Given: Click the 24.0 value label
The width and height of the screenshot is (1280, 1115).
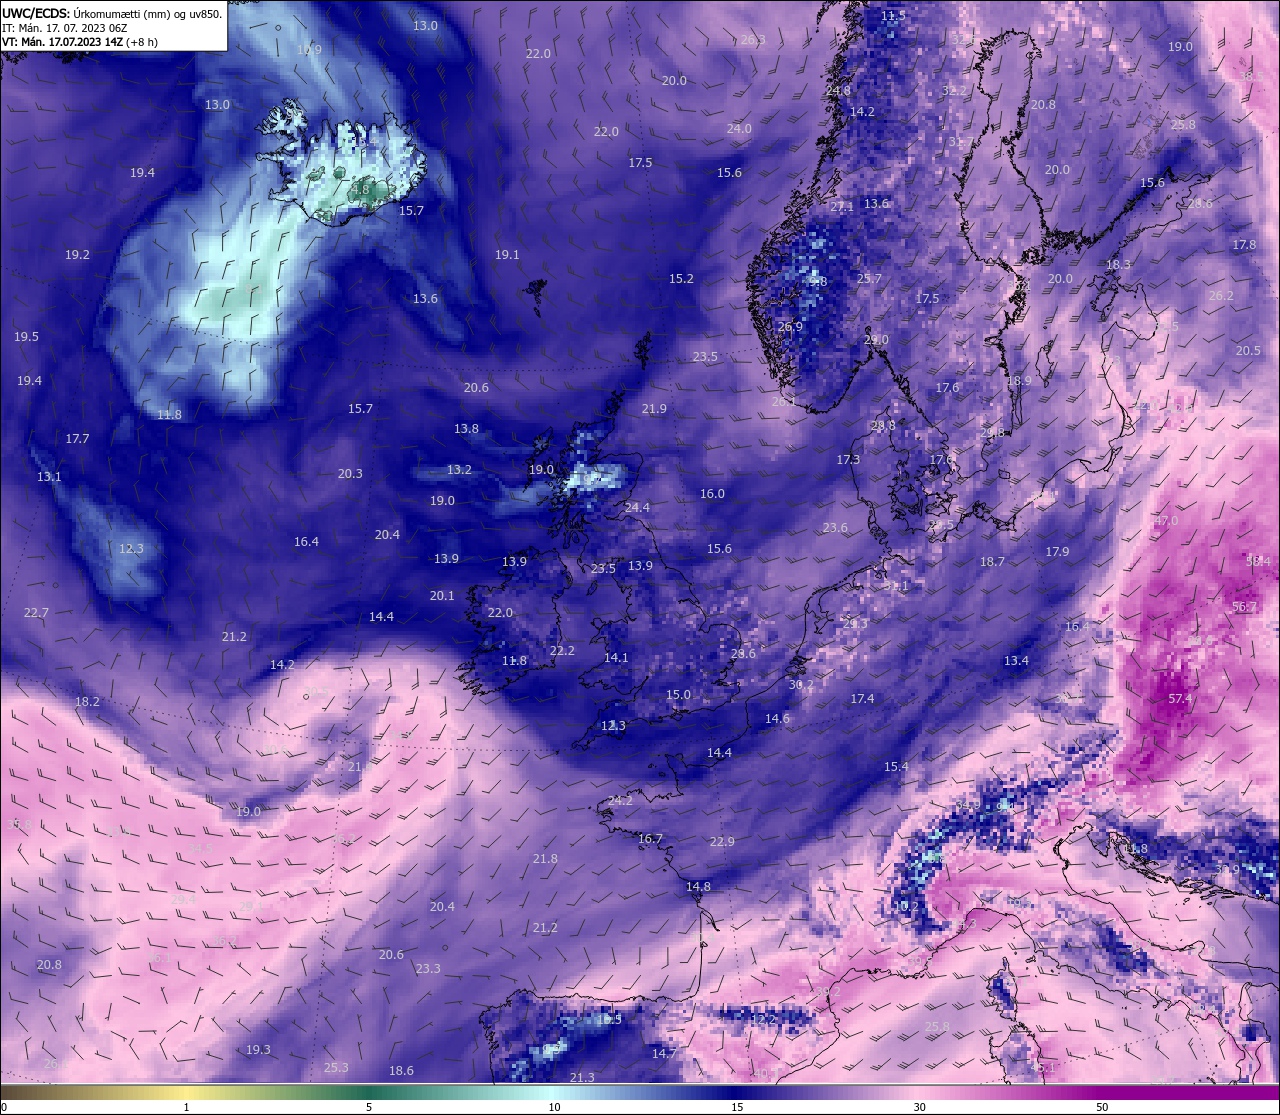Looking at the screenshot, I should point(739,129).
